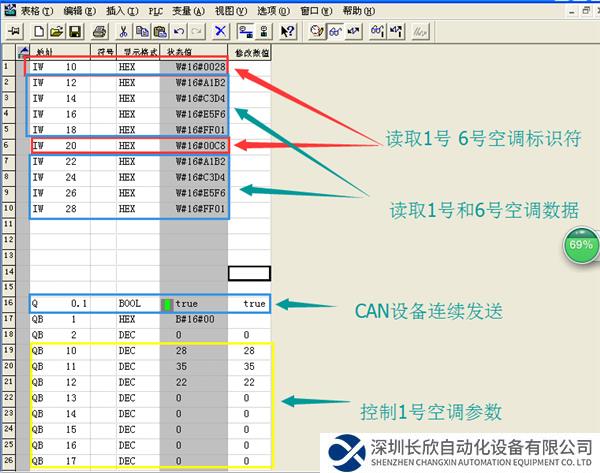Click the Paste clipboard icon
600x473 pixels.
click(158, 31)
